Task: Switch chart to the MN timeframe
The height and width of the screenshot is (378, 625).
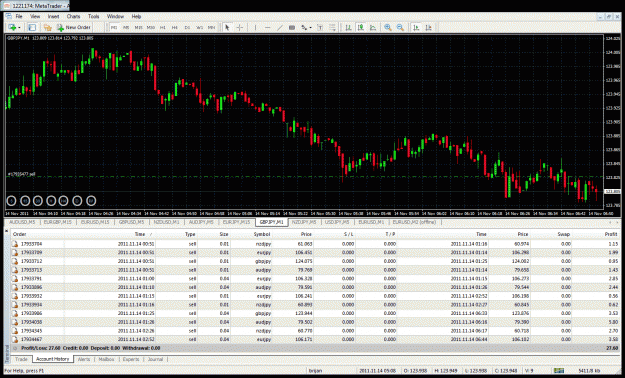Action: [211, 28]
